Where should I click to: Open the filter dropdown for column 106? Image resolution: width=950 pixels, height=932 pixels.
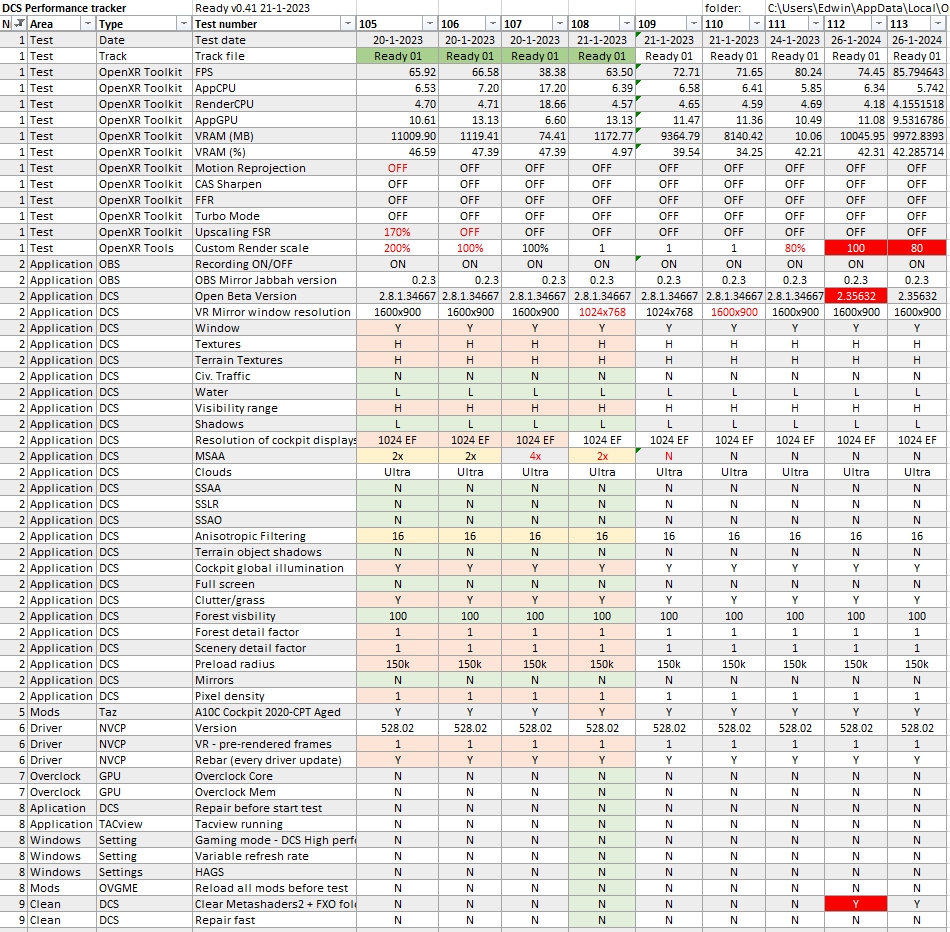[493, 24]
